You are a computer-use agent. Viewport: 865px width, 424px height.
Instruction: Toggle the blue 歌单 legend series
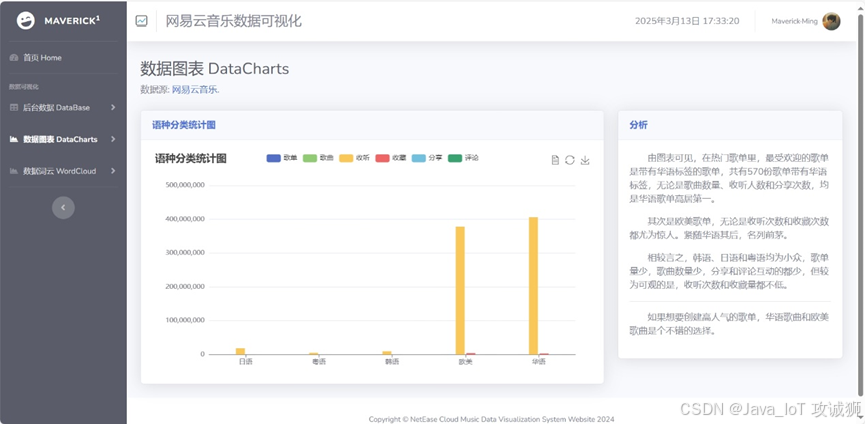coord(282,158)
